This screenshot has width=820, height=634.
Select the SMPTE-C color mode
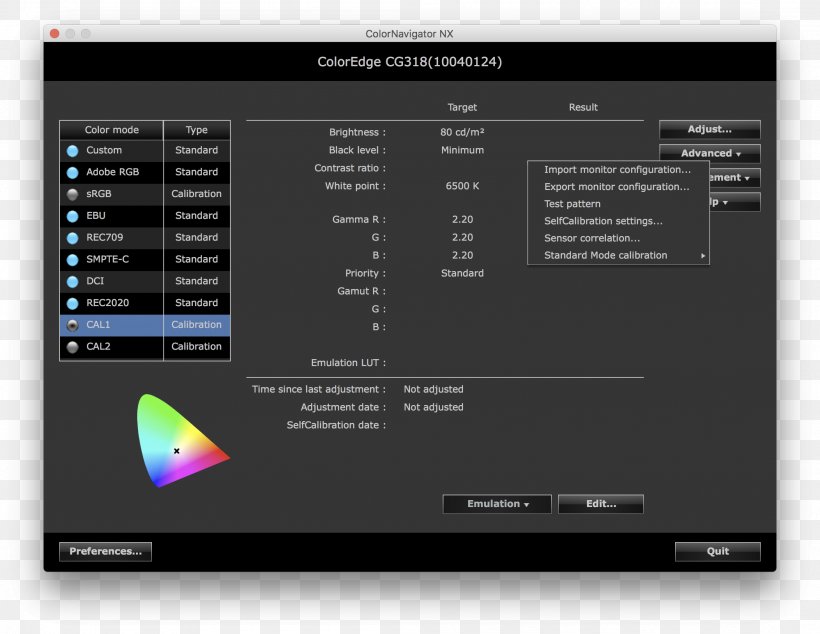145,259
